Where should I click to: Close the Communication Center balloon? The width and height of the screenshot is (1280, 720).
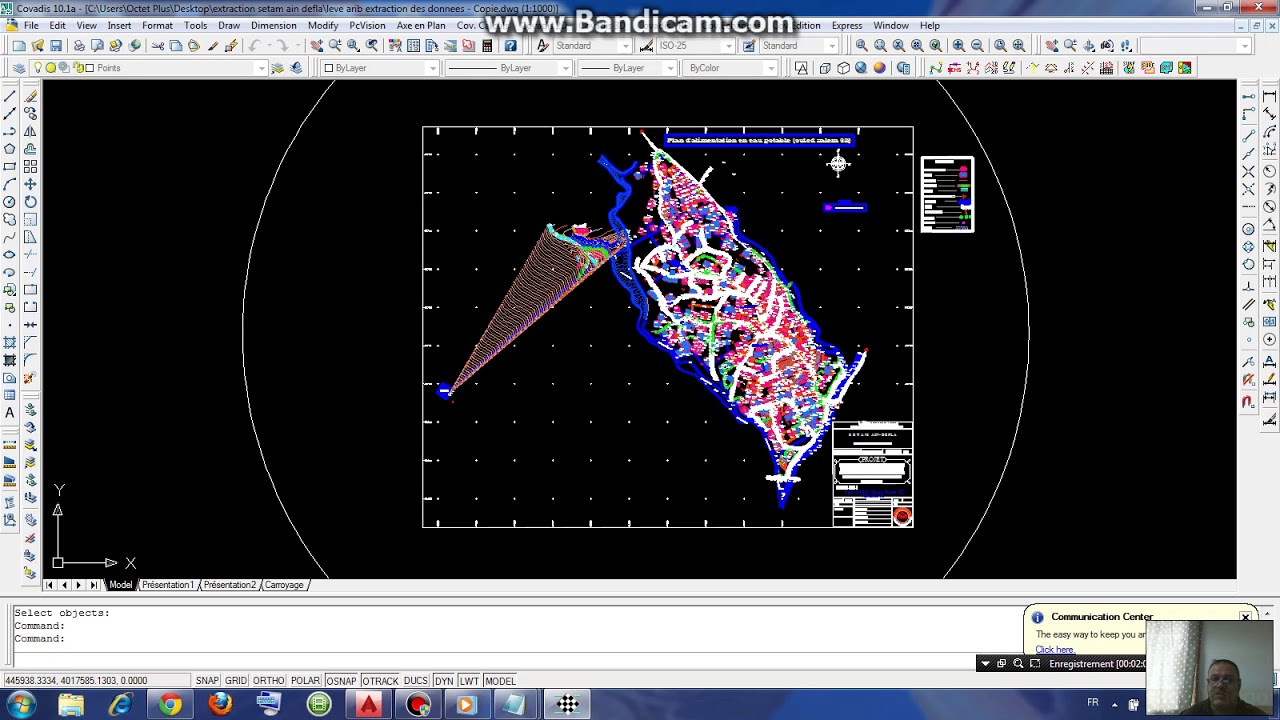1245,617
